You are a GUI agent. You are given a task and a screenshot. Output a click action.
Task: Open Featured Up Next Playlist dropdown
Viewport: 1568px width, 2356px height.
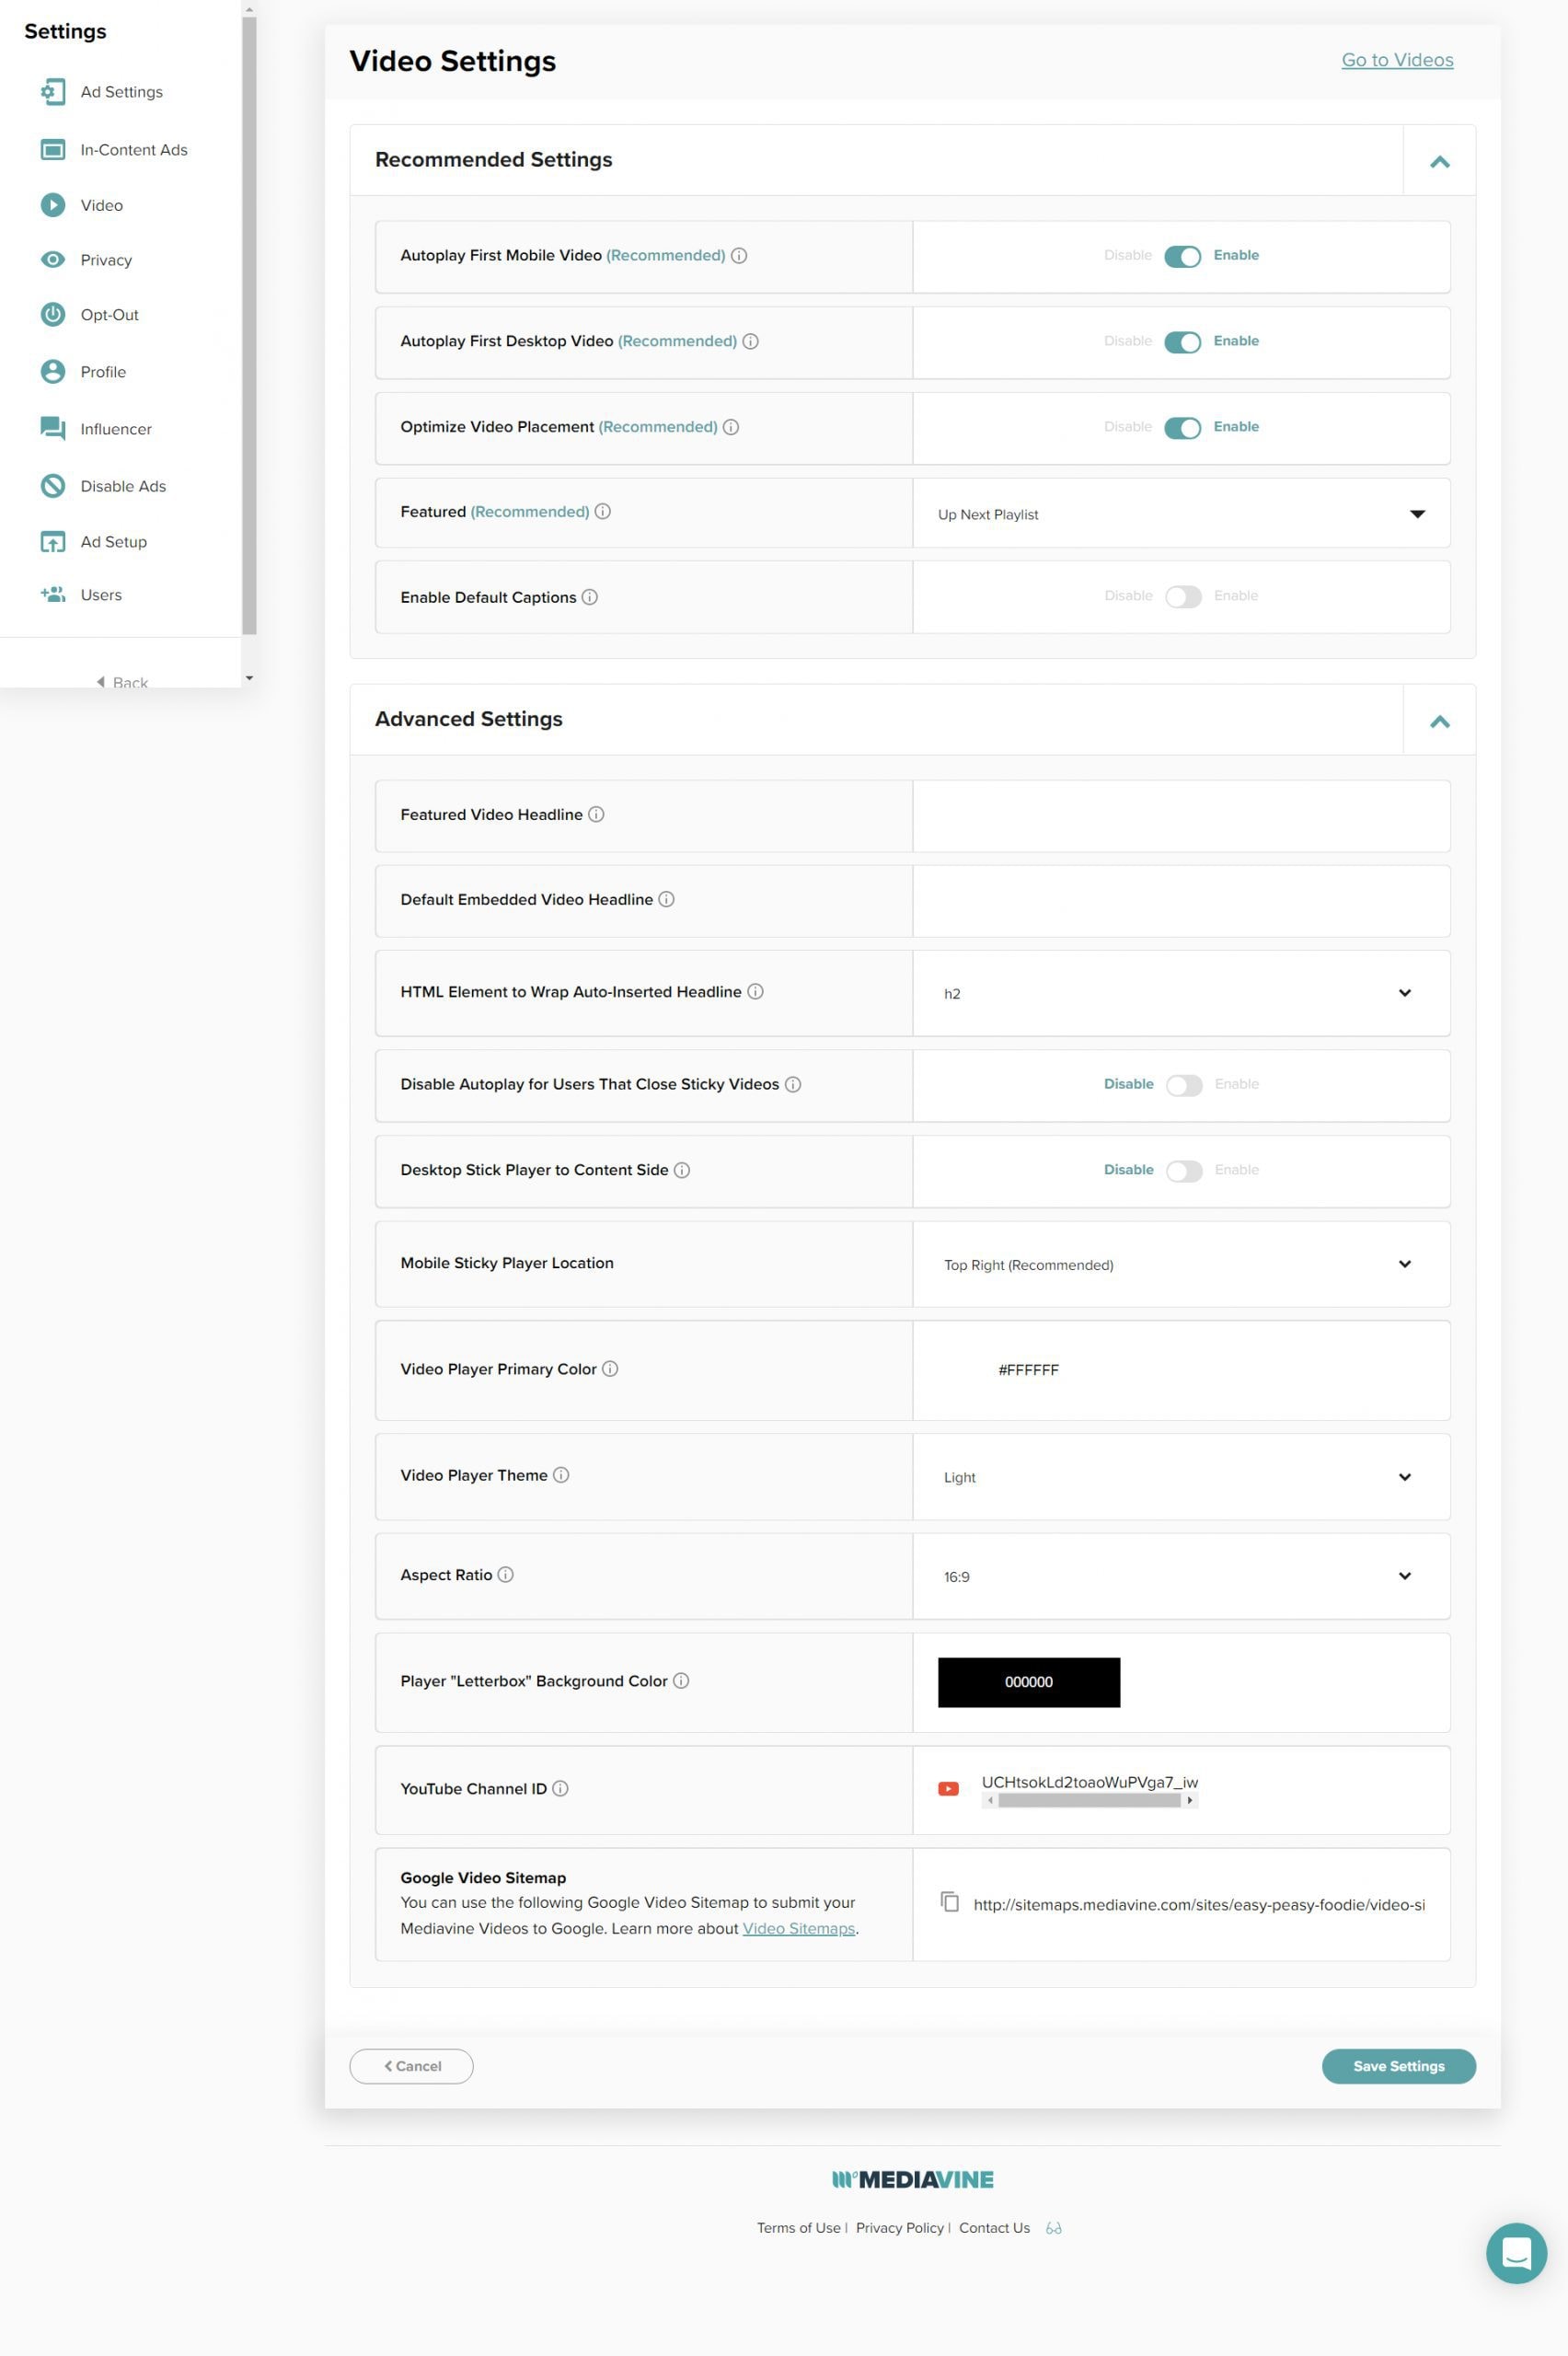1181,514
